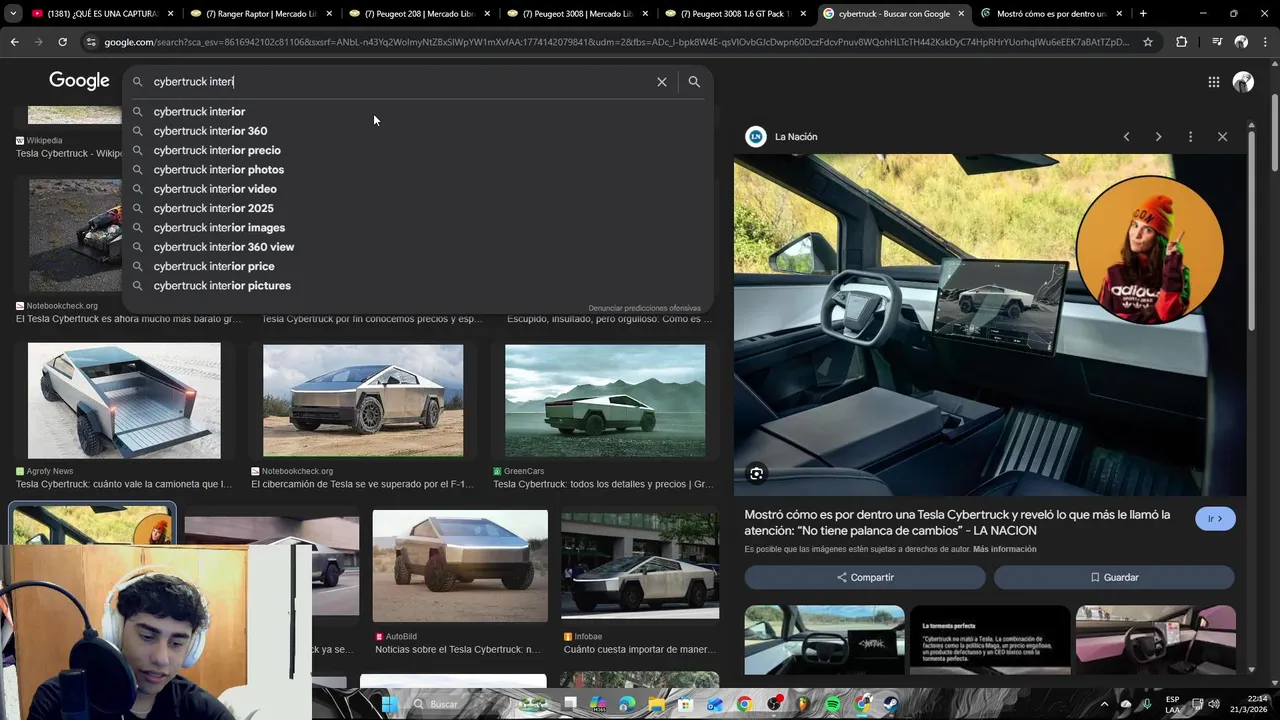The image size is (1280, 720).
Task: Open Spotify from the taskbar
Action: tap(833, 704)
